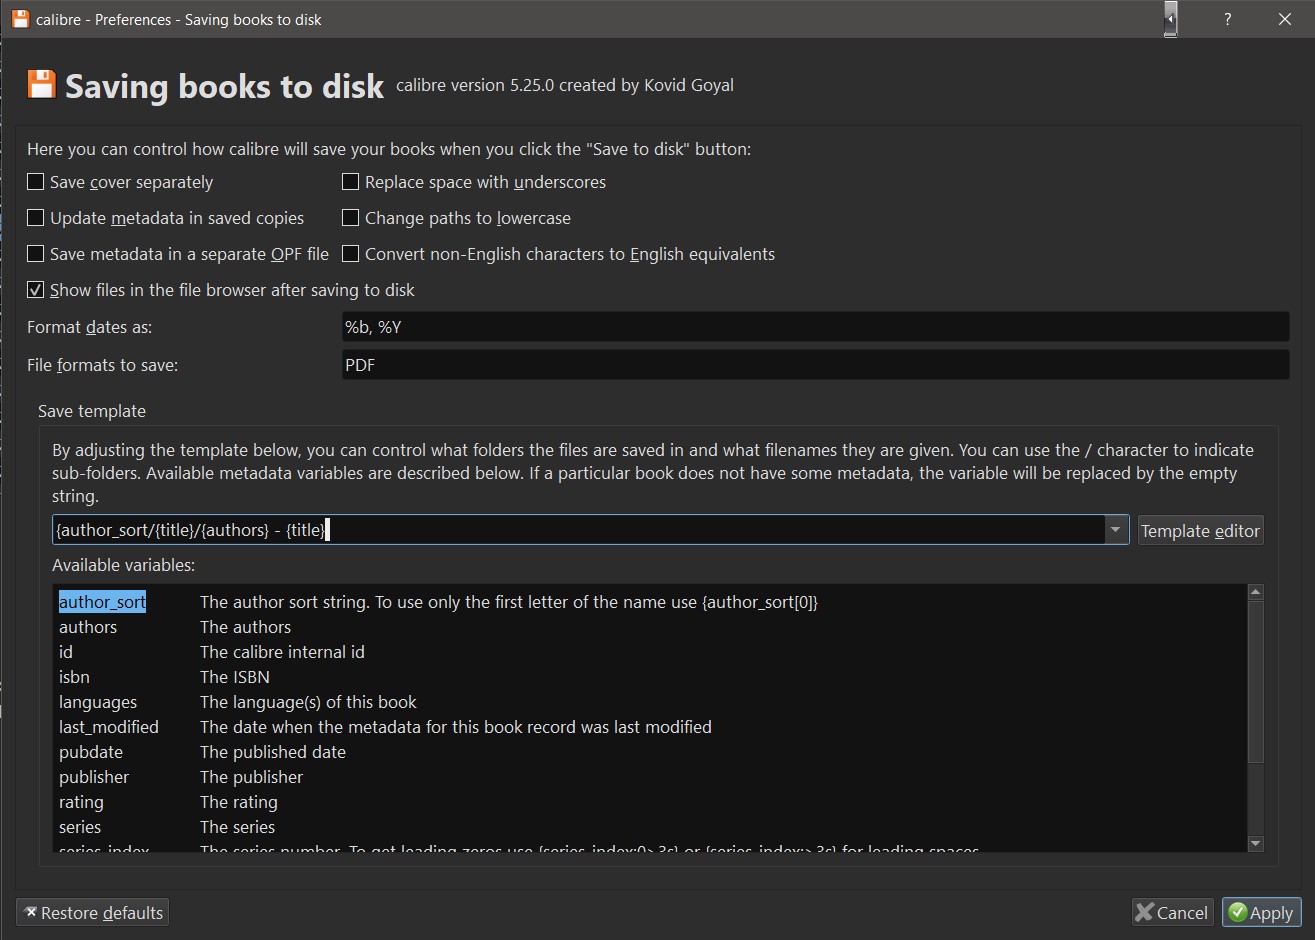The width and height of the screenshot is (1315, 940).
Task: Click the Apply button
Action: [1262, 912]
